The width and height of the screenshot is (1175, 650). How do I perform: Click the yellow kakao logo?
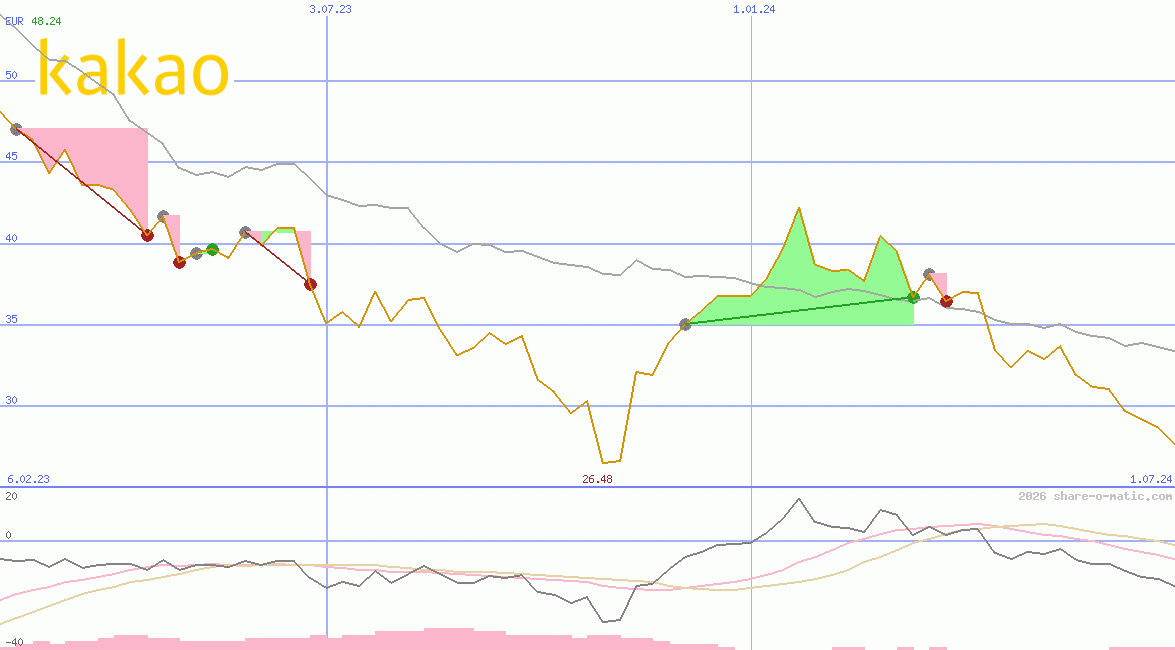[x=134, y=69]
